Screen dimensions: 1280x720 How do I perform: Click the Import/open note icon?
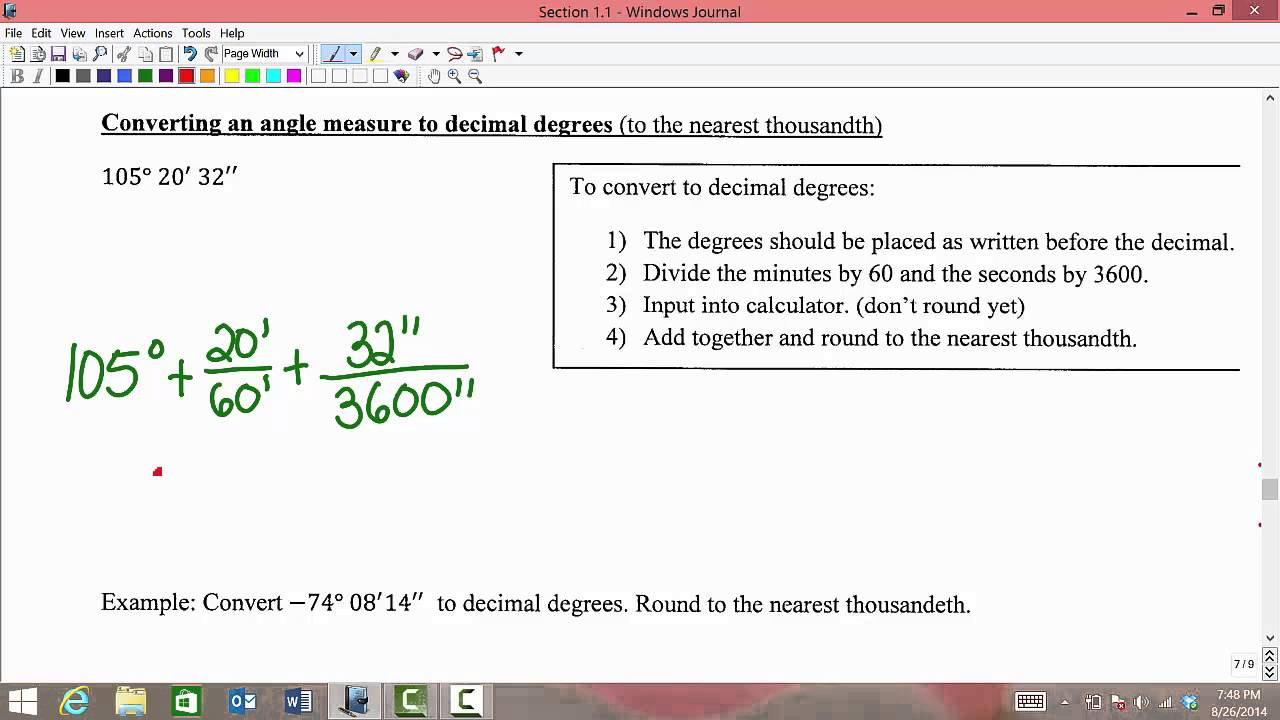[x=38, y=54]
